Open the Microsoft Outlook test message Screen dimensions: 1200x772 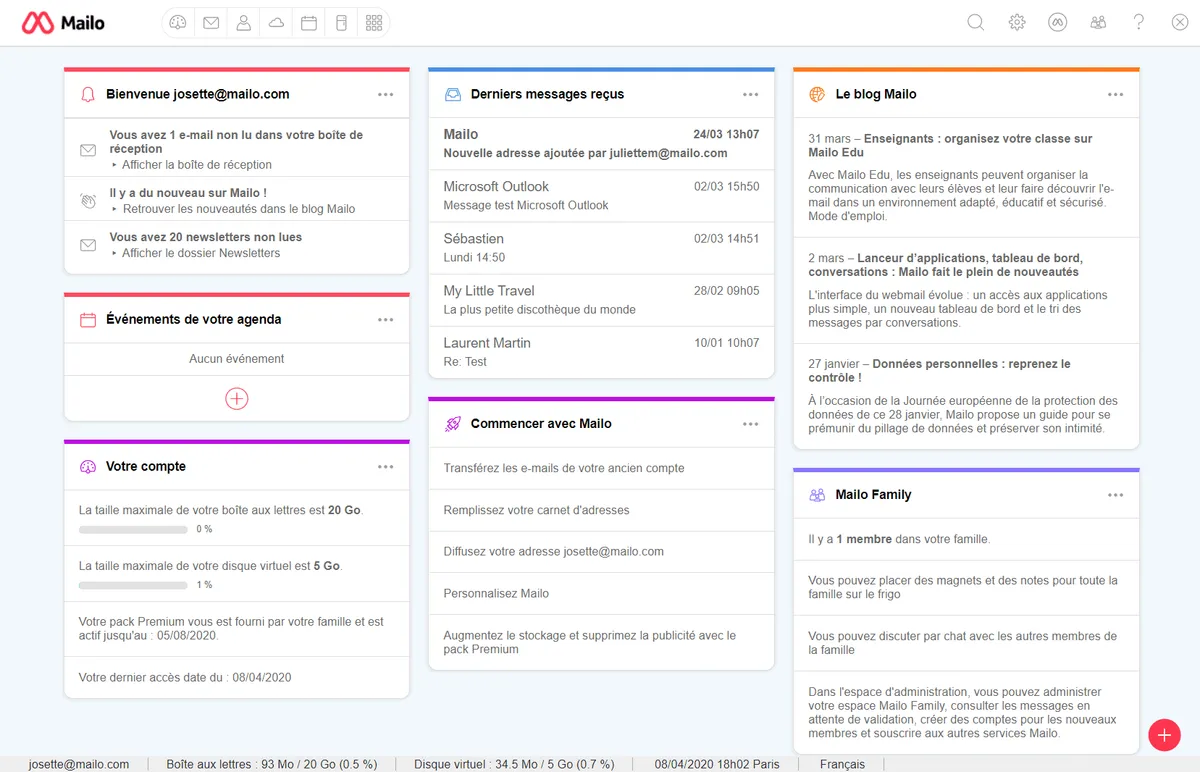(601, 196)
